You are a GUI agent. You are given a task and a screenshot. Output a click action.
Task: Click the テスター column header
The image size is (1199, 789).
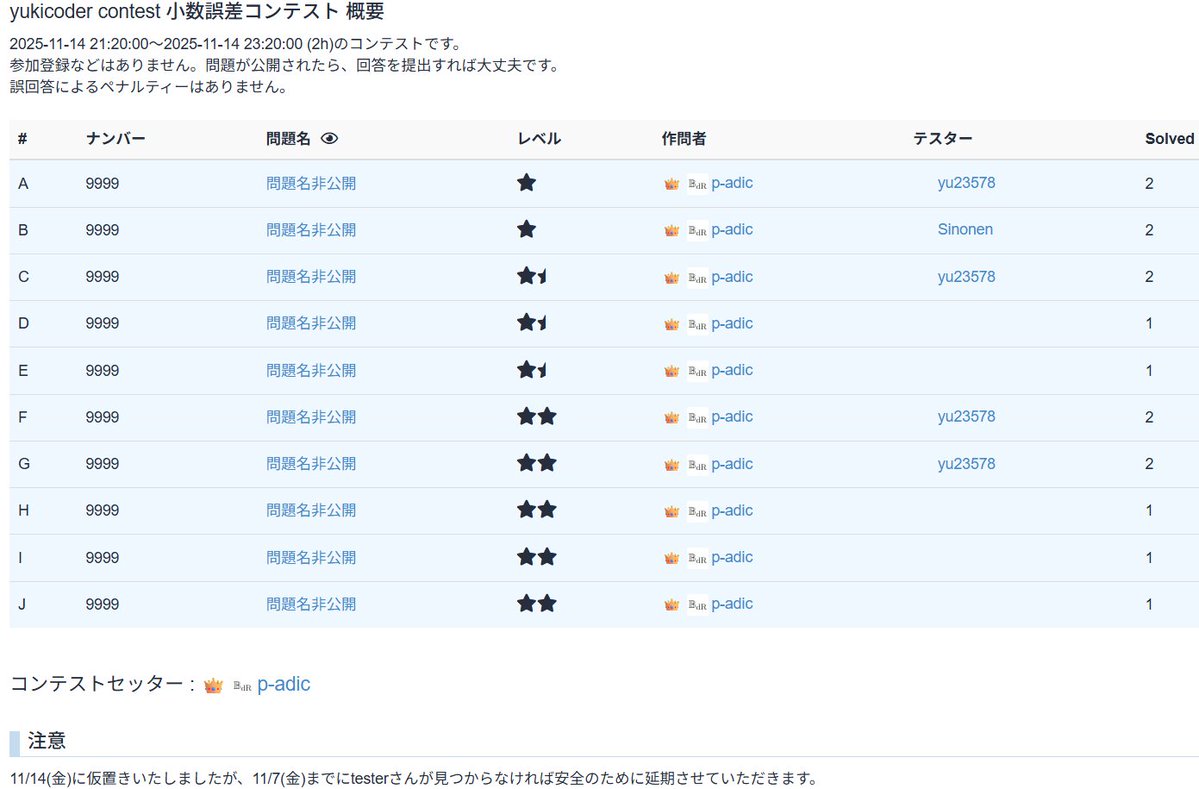tap(943, 138)
